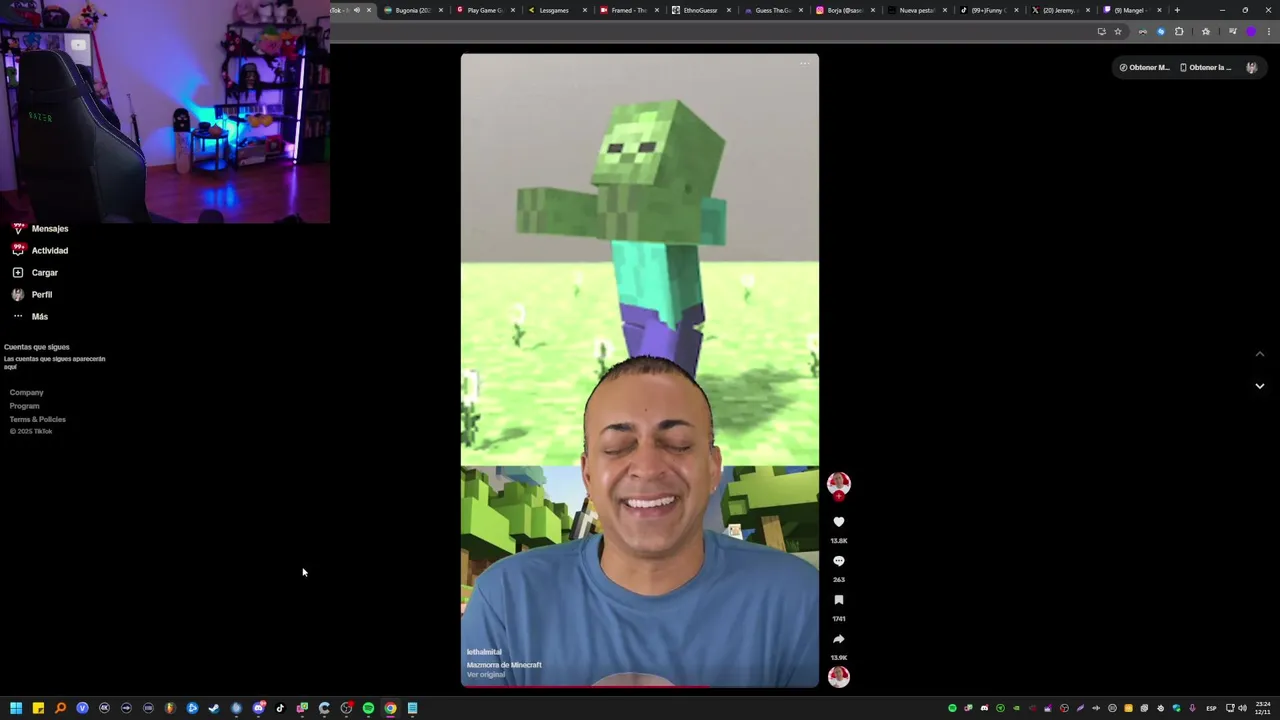Switch to the Play Game browser tab
The height and width of the screenshot is (720, 1280).
coord(485,10)
